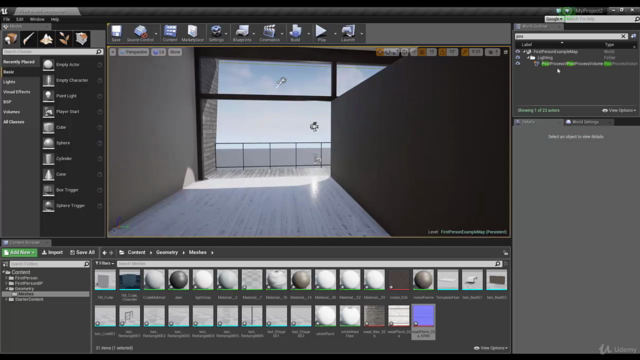Open the Perspective view dropdown

pos(133,52)
